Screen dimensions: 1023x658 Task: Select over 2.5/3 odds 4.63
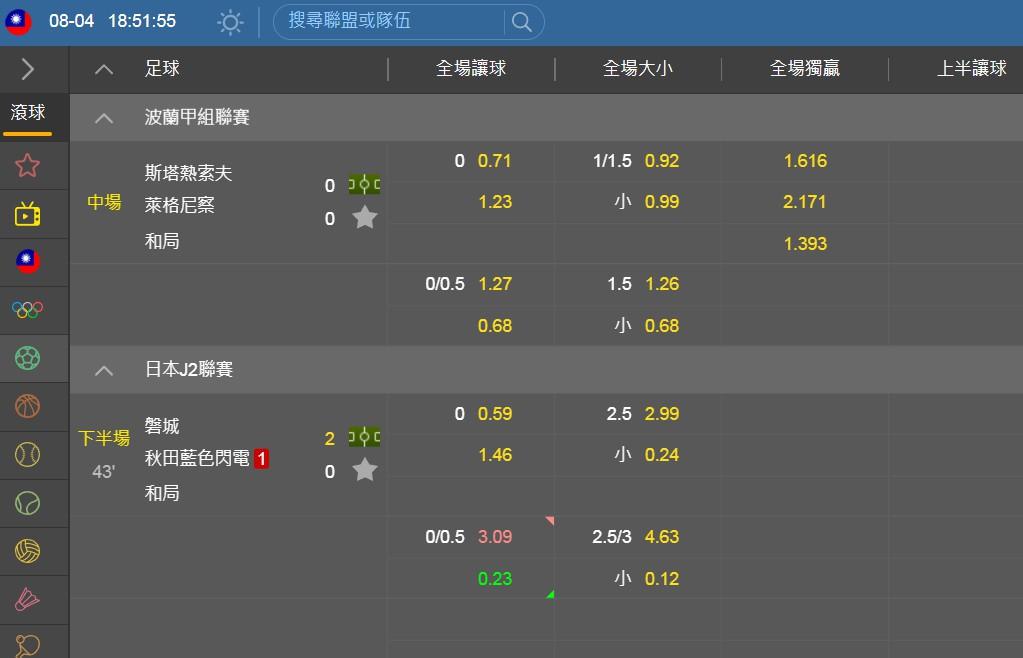pos(662,537)
